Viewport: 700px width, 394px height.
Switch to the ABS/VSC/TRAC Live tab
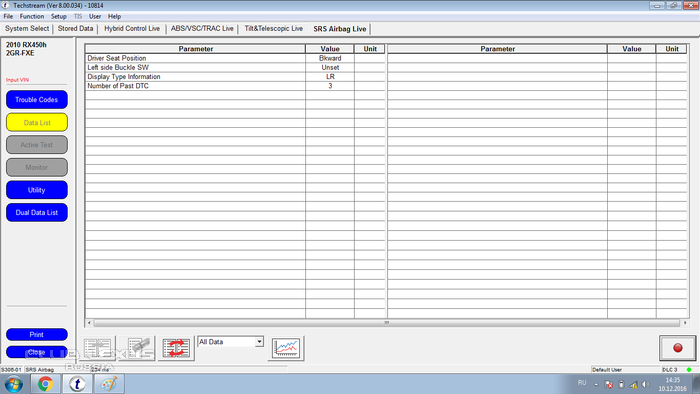click(x=202, y=29)
